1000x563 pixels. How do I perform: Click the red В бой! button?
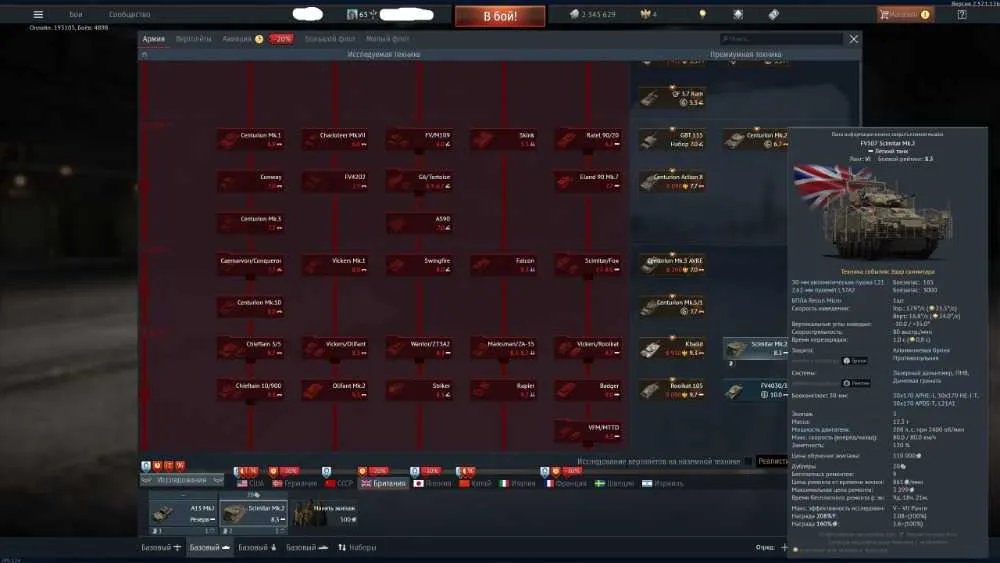[500, 16]
